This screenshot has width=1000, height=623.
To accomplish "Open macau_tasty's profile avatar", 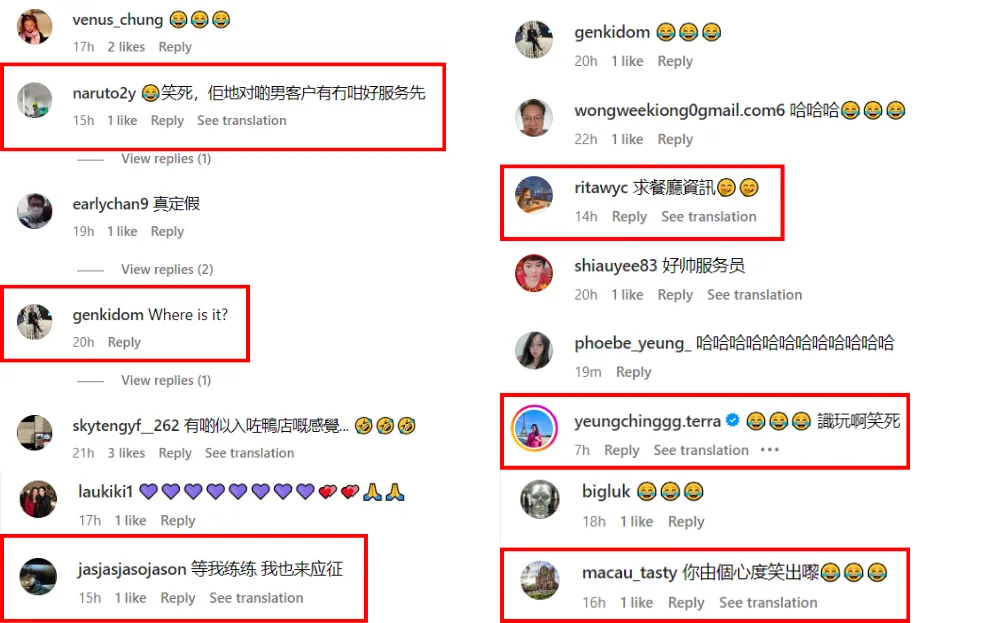I will point(540,580).
